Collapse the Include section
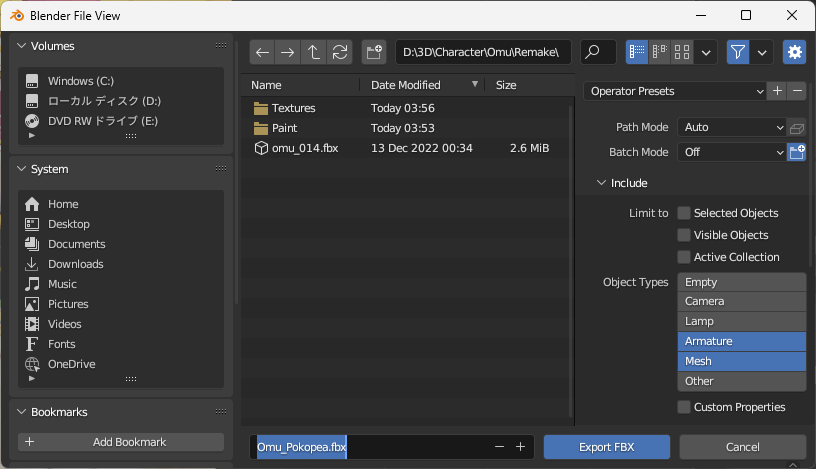The image size is (816, 469). tap(602, 183)
